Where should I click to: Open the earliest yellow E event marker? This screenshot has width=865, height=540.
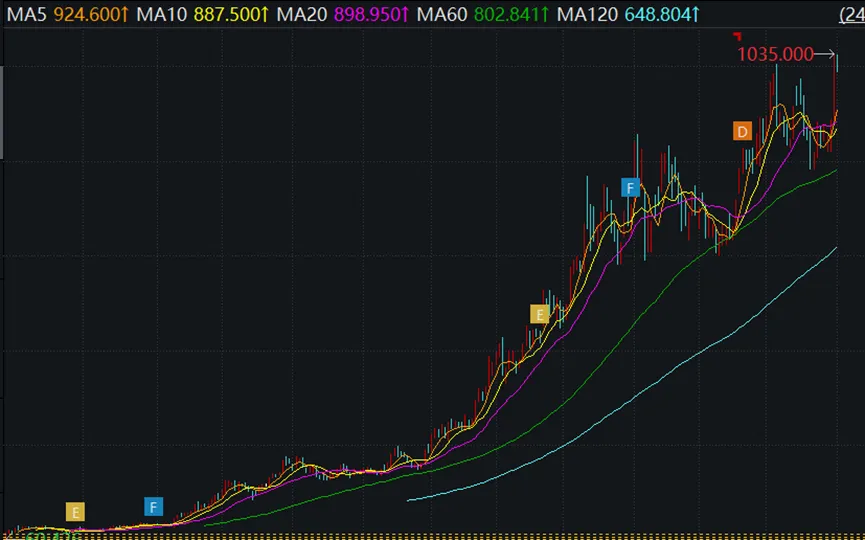click(75, 512)
